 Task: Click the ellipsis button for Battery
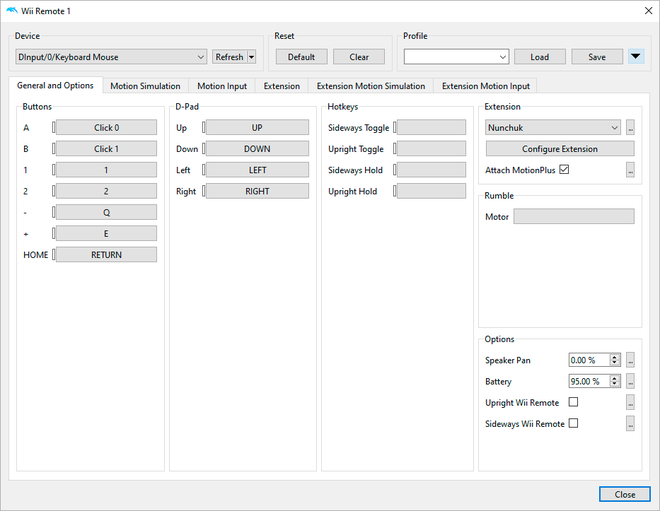[630, 381]
